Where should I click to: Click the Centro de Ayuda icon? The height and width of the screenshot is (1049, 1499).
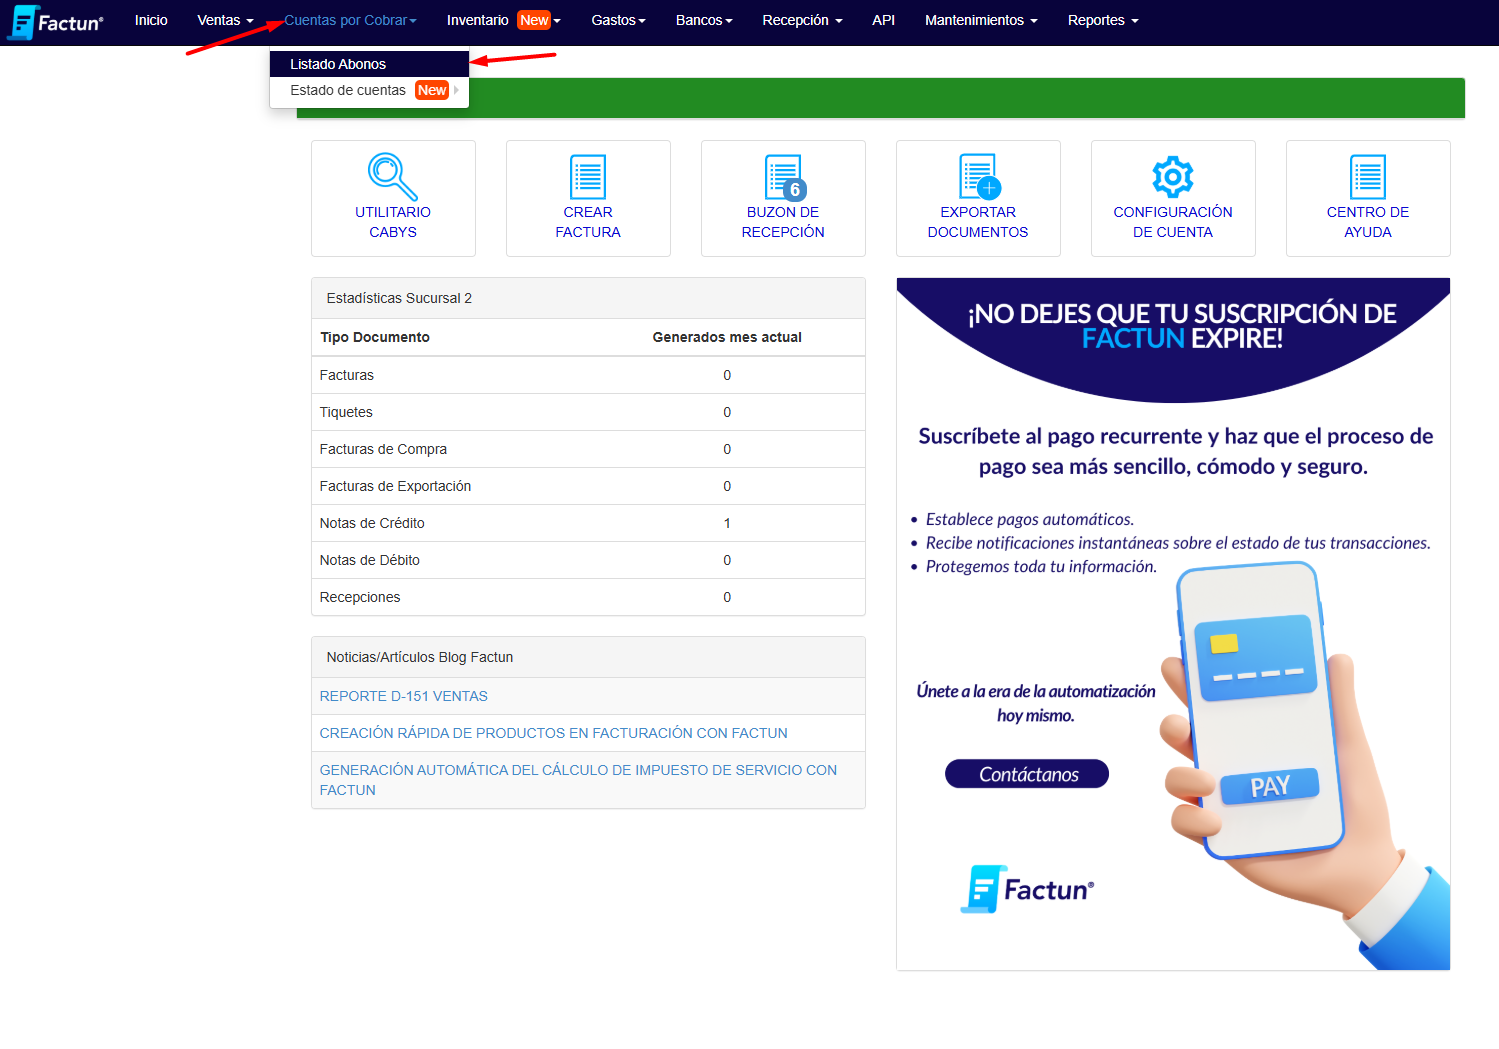pos(1368,177)
